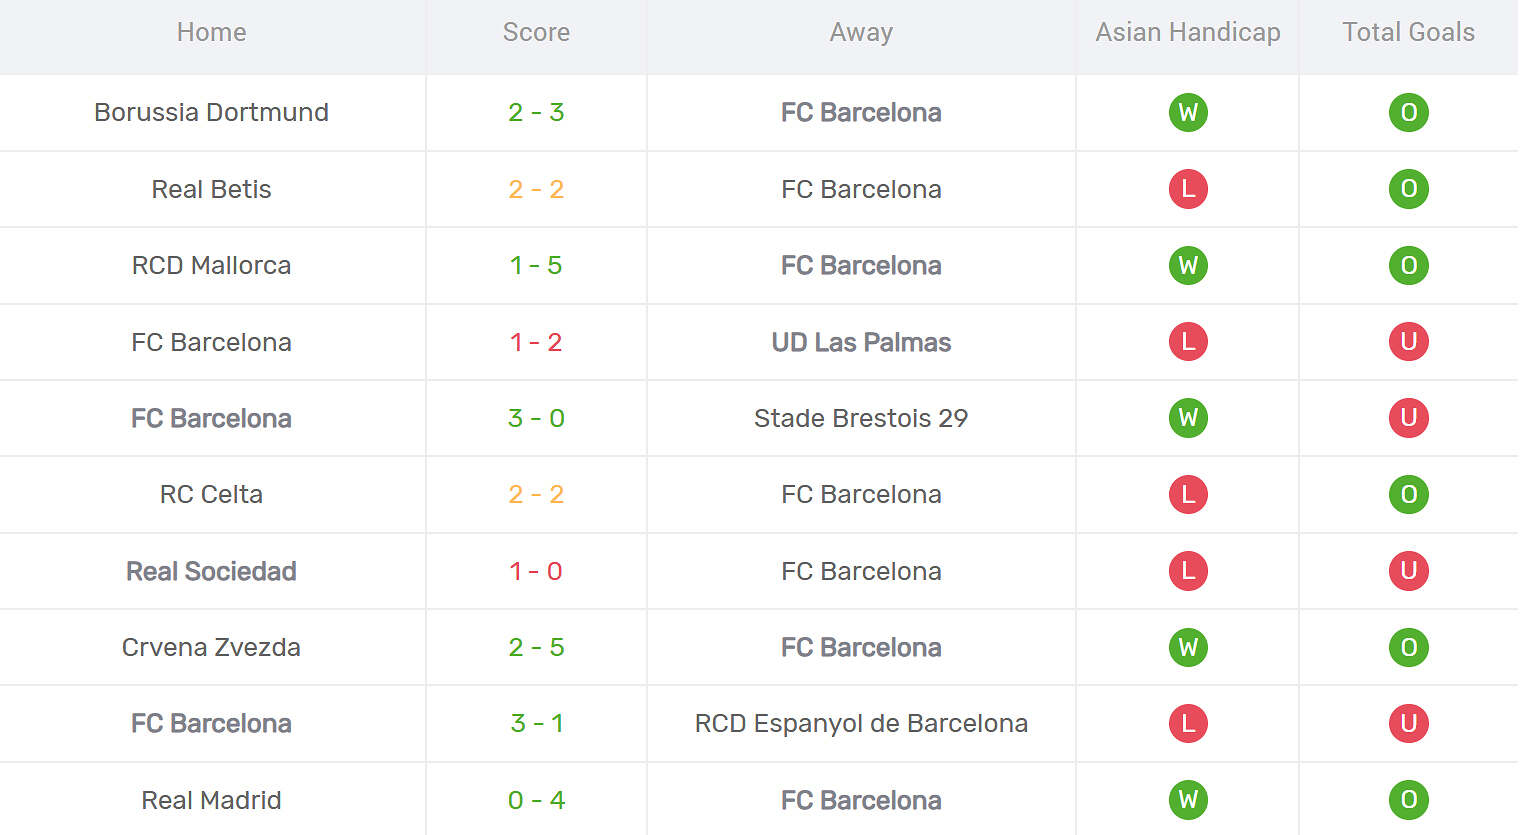Click the Total Goals column header

pos(1408,32)
